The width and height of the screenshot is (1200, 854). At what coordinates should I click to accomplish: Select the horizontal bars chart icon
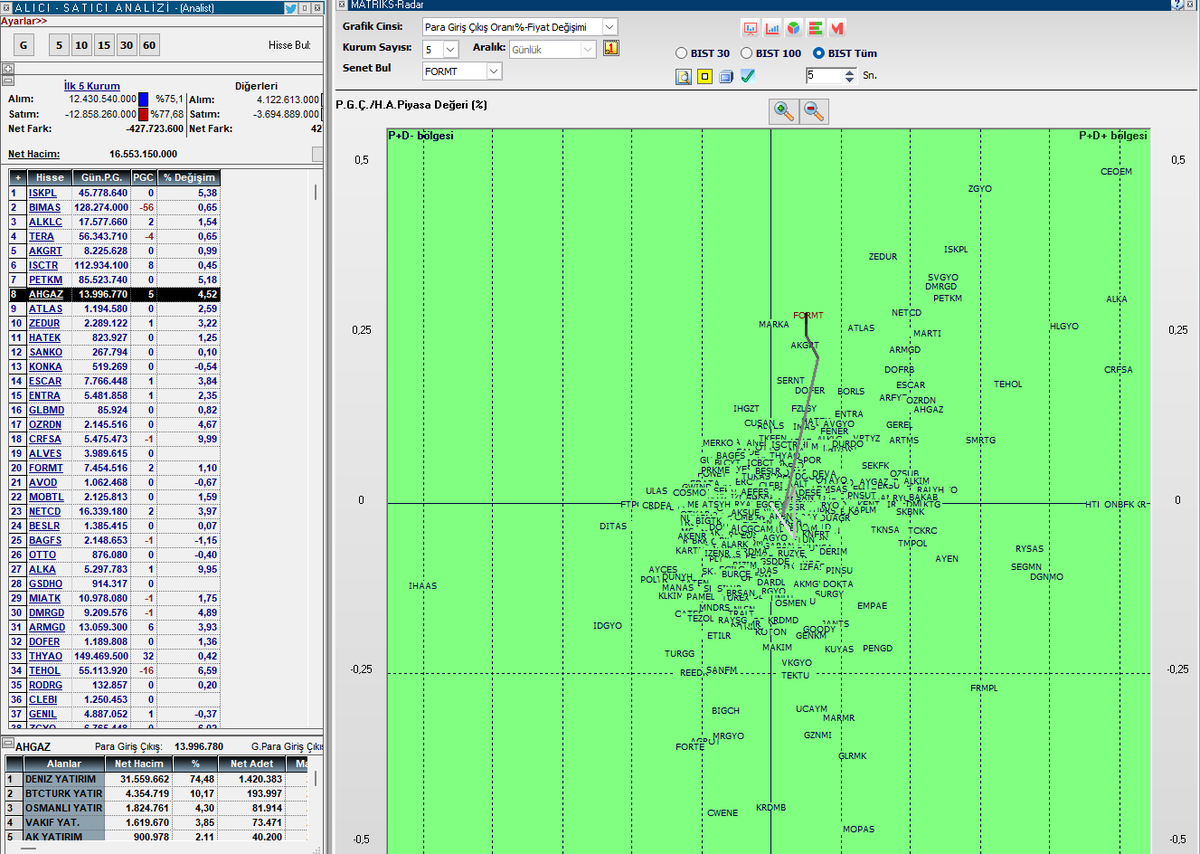coord(815,29)
